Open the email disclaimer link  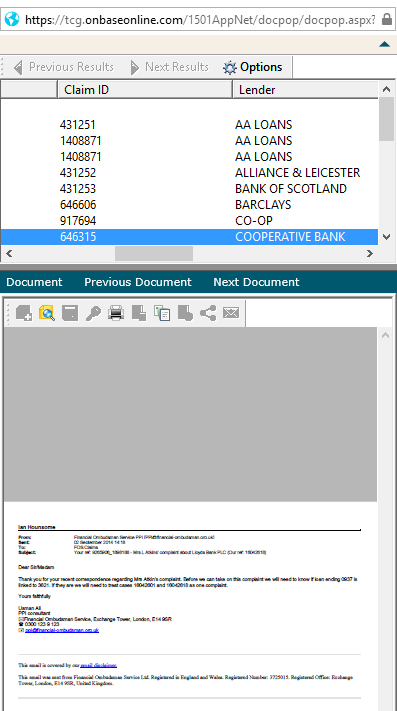(x=98, y=665)
